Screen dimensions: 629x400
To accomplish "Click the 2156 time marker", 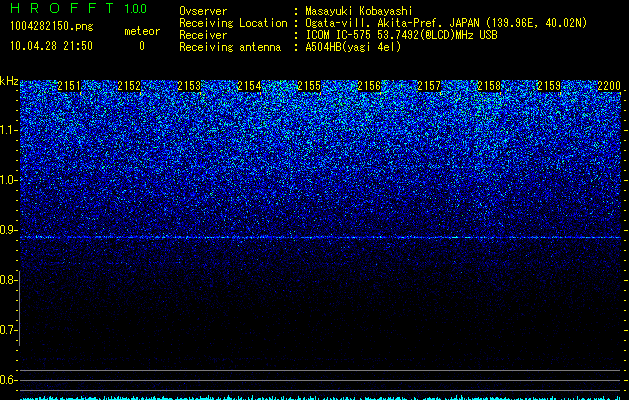I will 369,86.
